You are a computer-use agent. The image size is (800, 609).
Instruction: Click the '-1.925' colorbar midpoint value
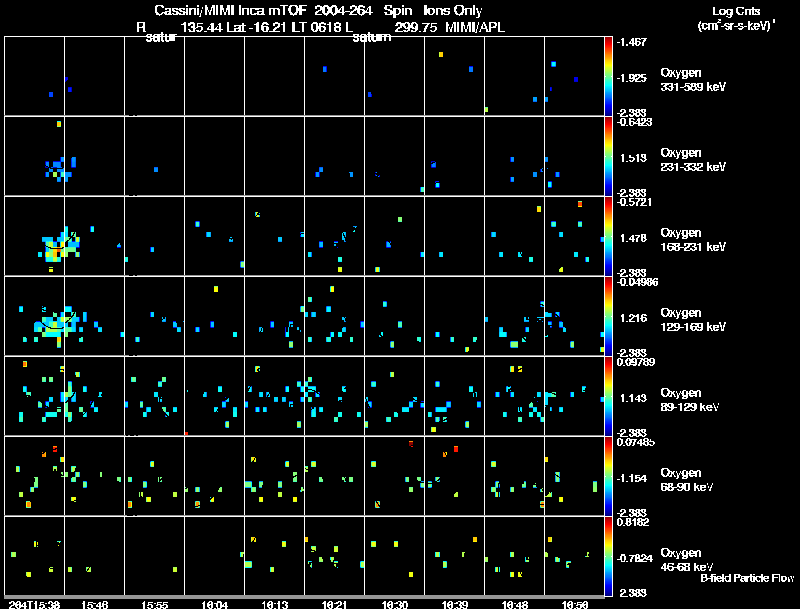(x=632, y=78)
